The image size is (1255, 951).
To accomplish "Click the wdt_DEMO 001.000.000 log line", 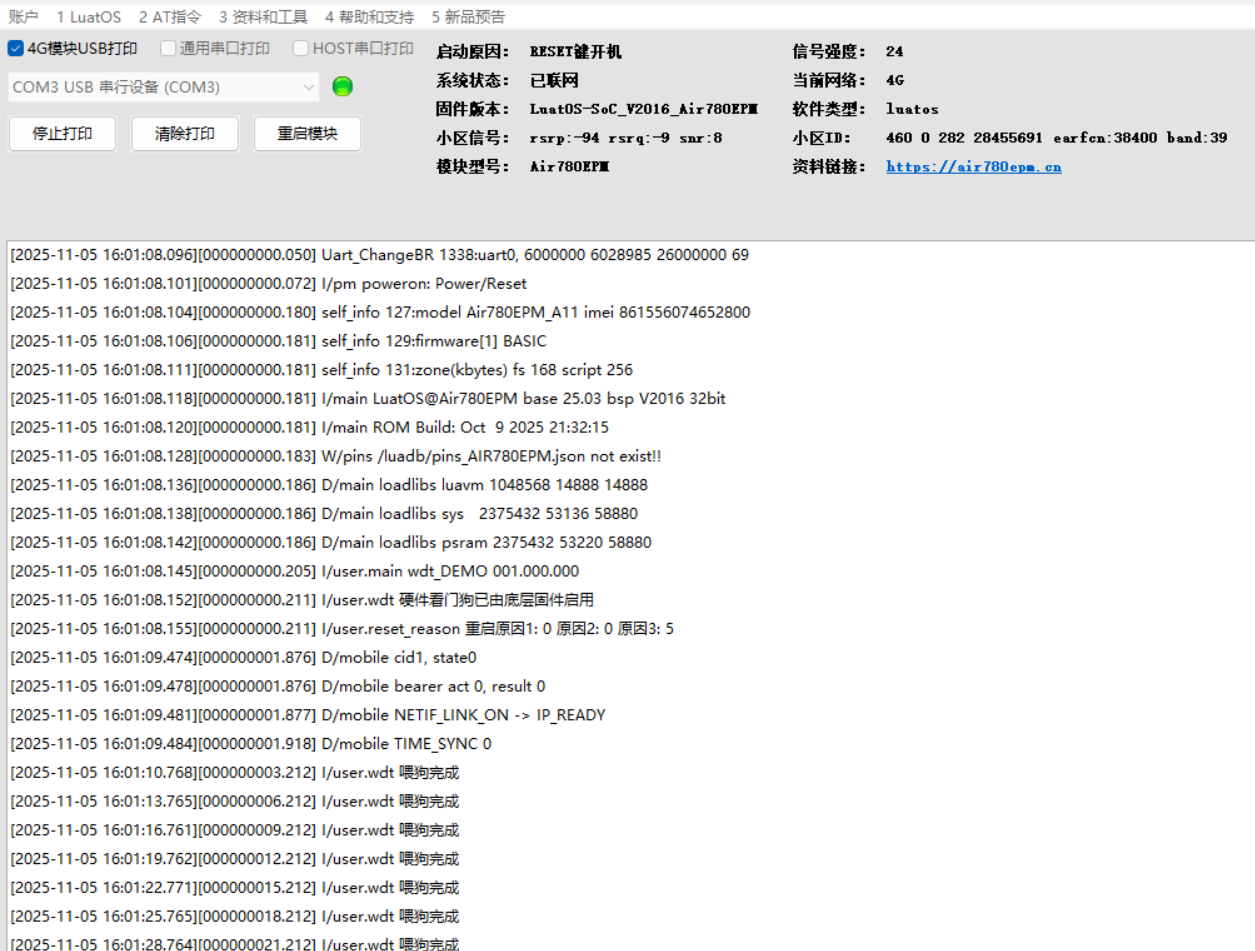I will tap(294, 571).
